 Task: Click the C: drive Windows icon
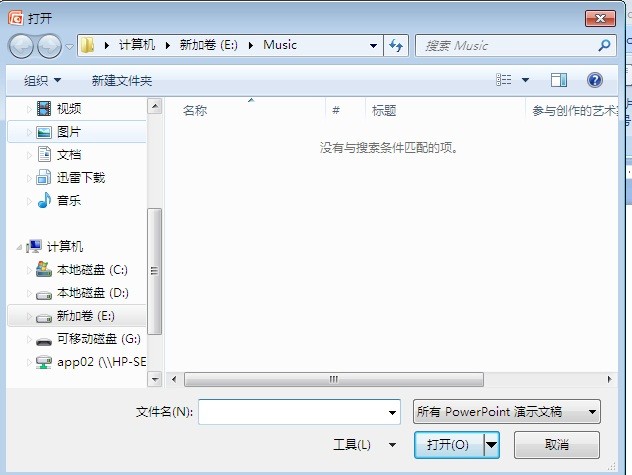[x=44, y=269]
